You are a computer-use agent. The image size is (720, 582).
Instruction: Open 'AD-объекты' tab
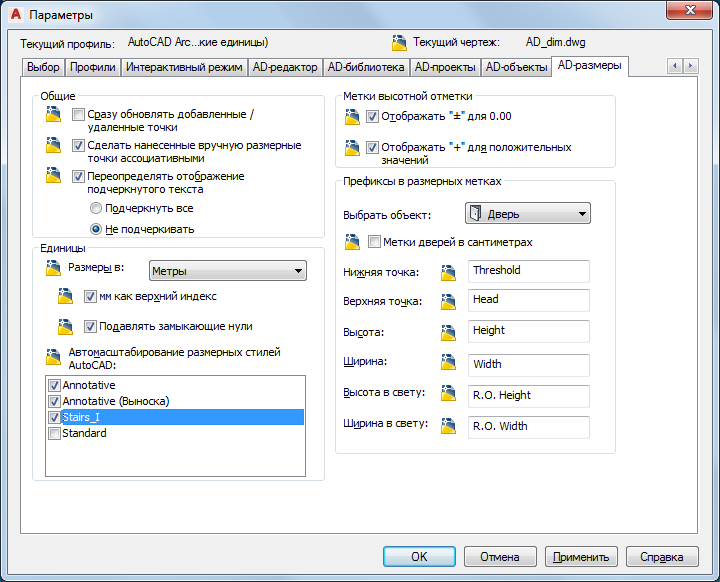517,68
